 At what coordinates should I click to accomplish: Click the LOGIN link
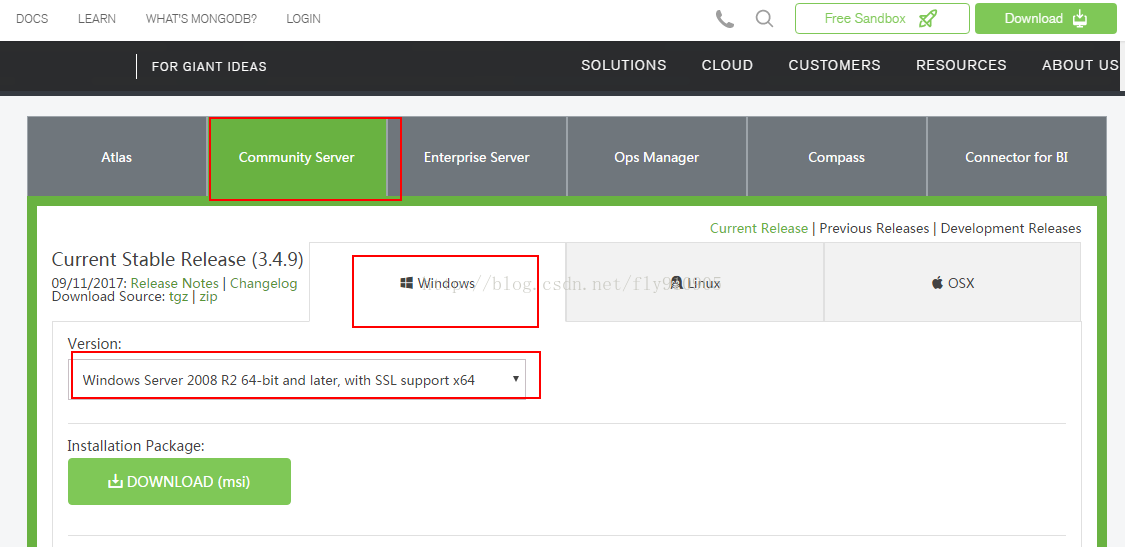(303, 19)
